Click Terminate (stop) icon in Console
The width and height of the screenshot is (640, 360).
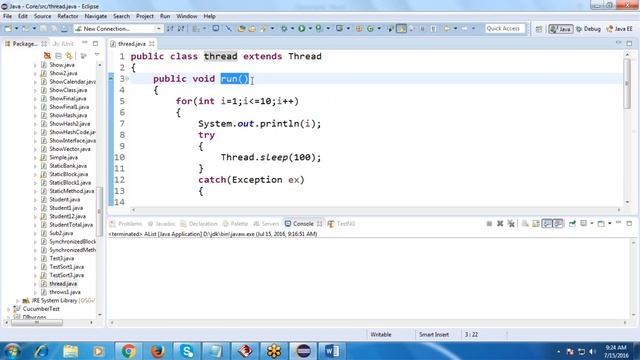489,223
